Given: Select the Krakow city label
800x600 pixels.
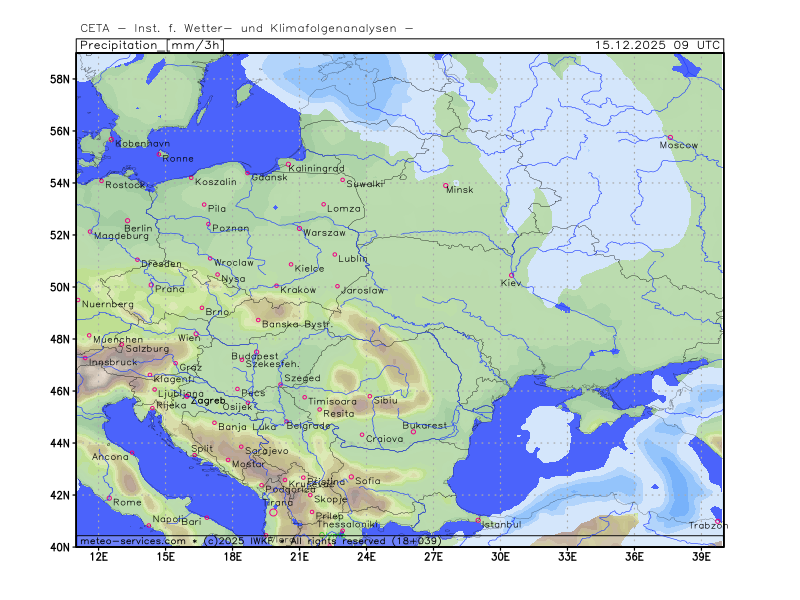Looking at the screenshot, I should click(x=298, y=290).
